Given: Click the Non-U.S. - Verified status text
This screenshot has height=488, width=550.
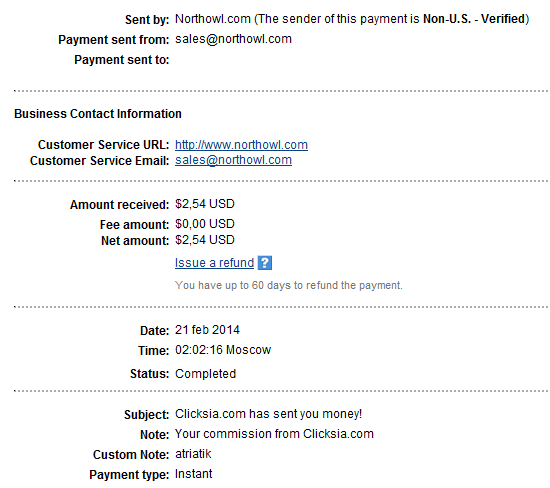Looking at the screenshot, I should click(x=474, y=19).
